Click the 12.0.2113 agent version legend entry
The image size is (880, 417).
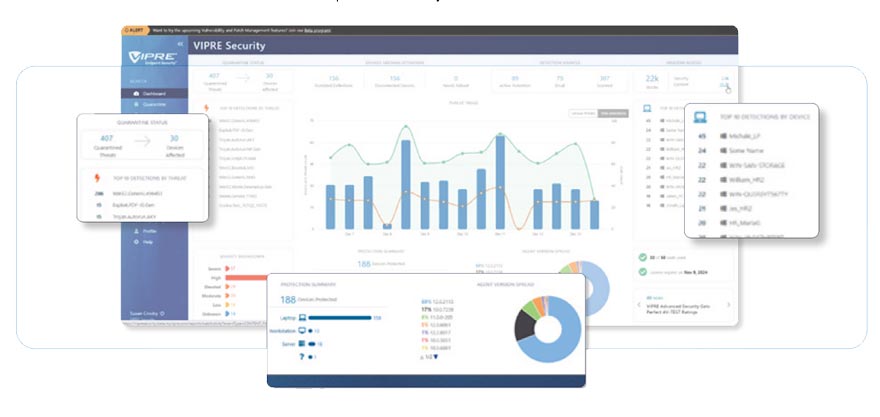pos(438,301)
